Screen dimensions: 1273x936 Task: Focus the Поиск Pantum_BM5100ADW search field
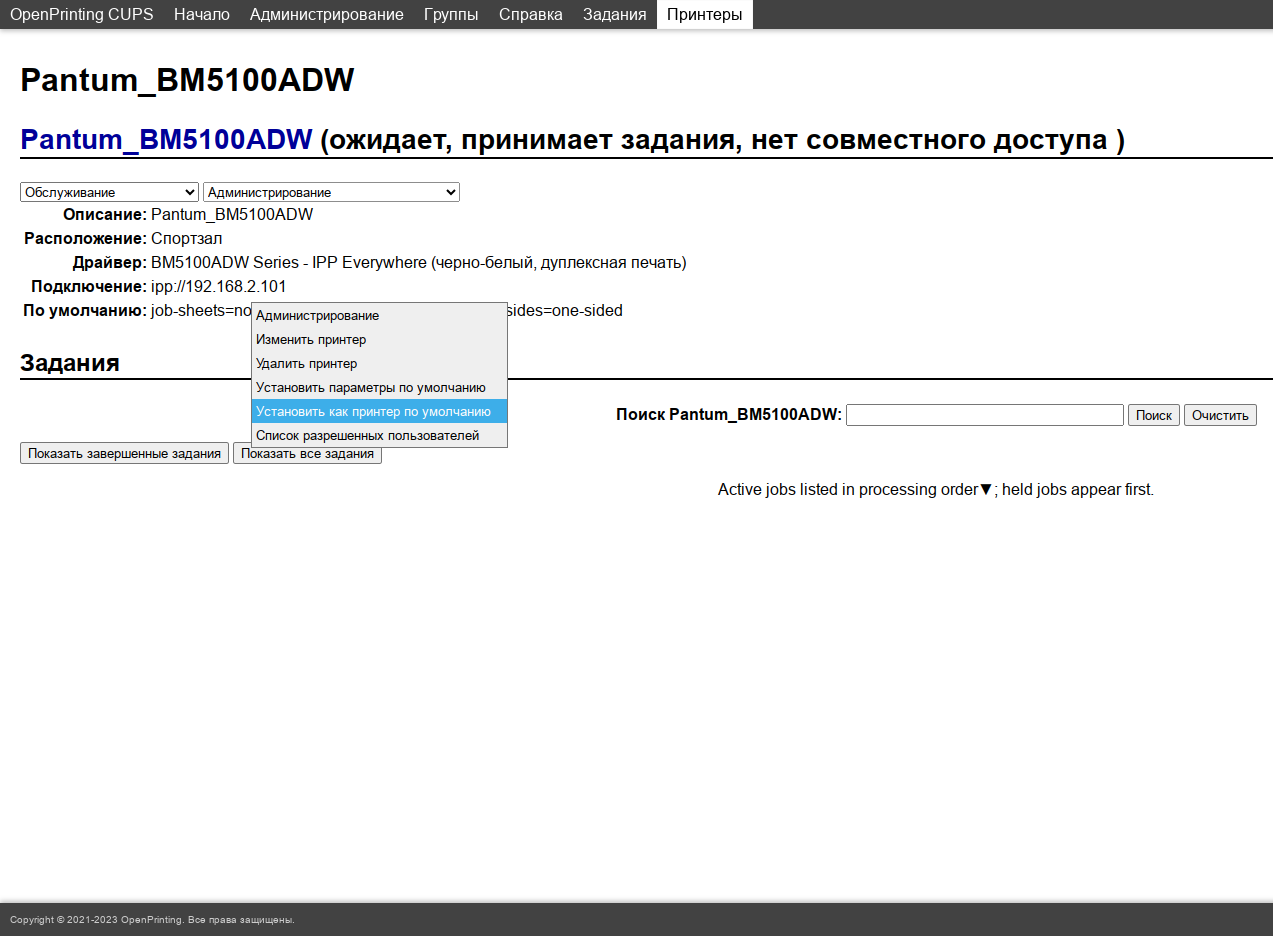point(984,415)
